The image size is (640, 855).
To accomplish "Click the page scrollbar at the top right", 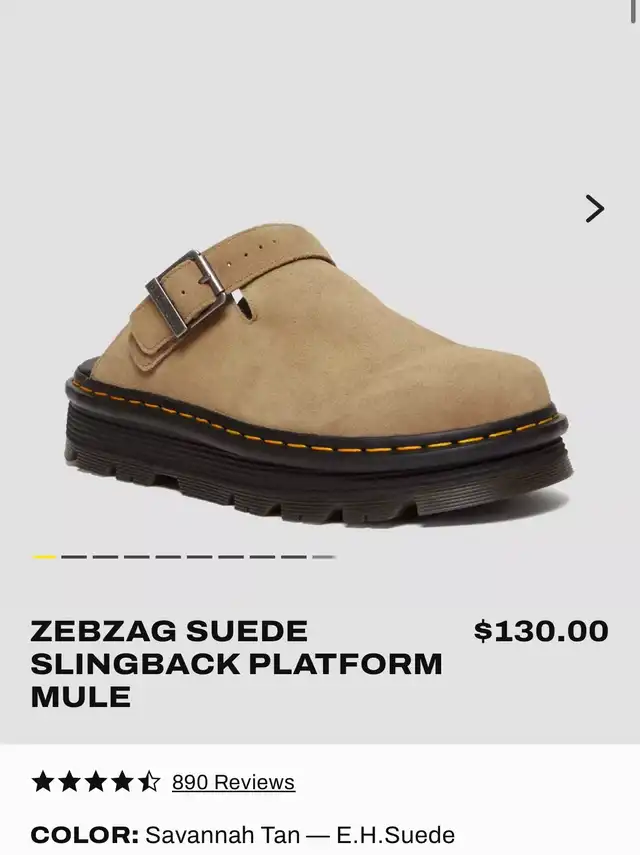I will tap(633, 12).
